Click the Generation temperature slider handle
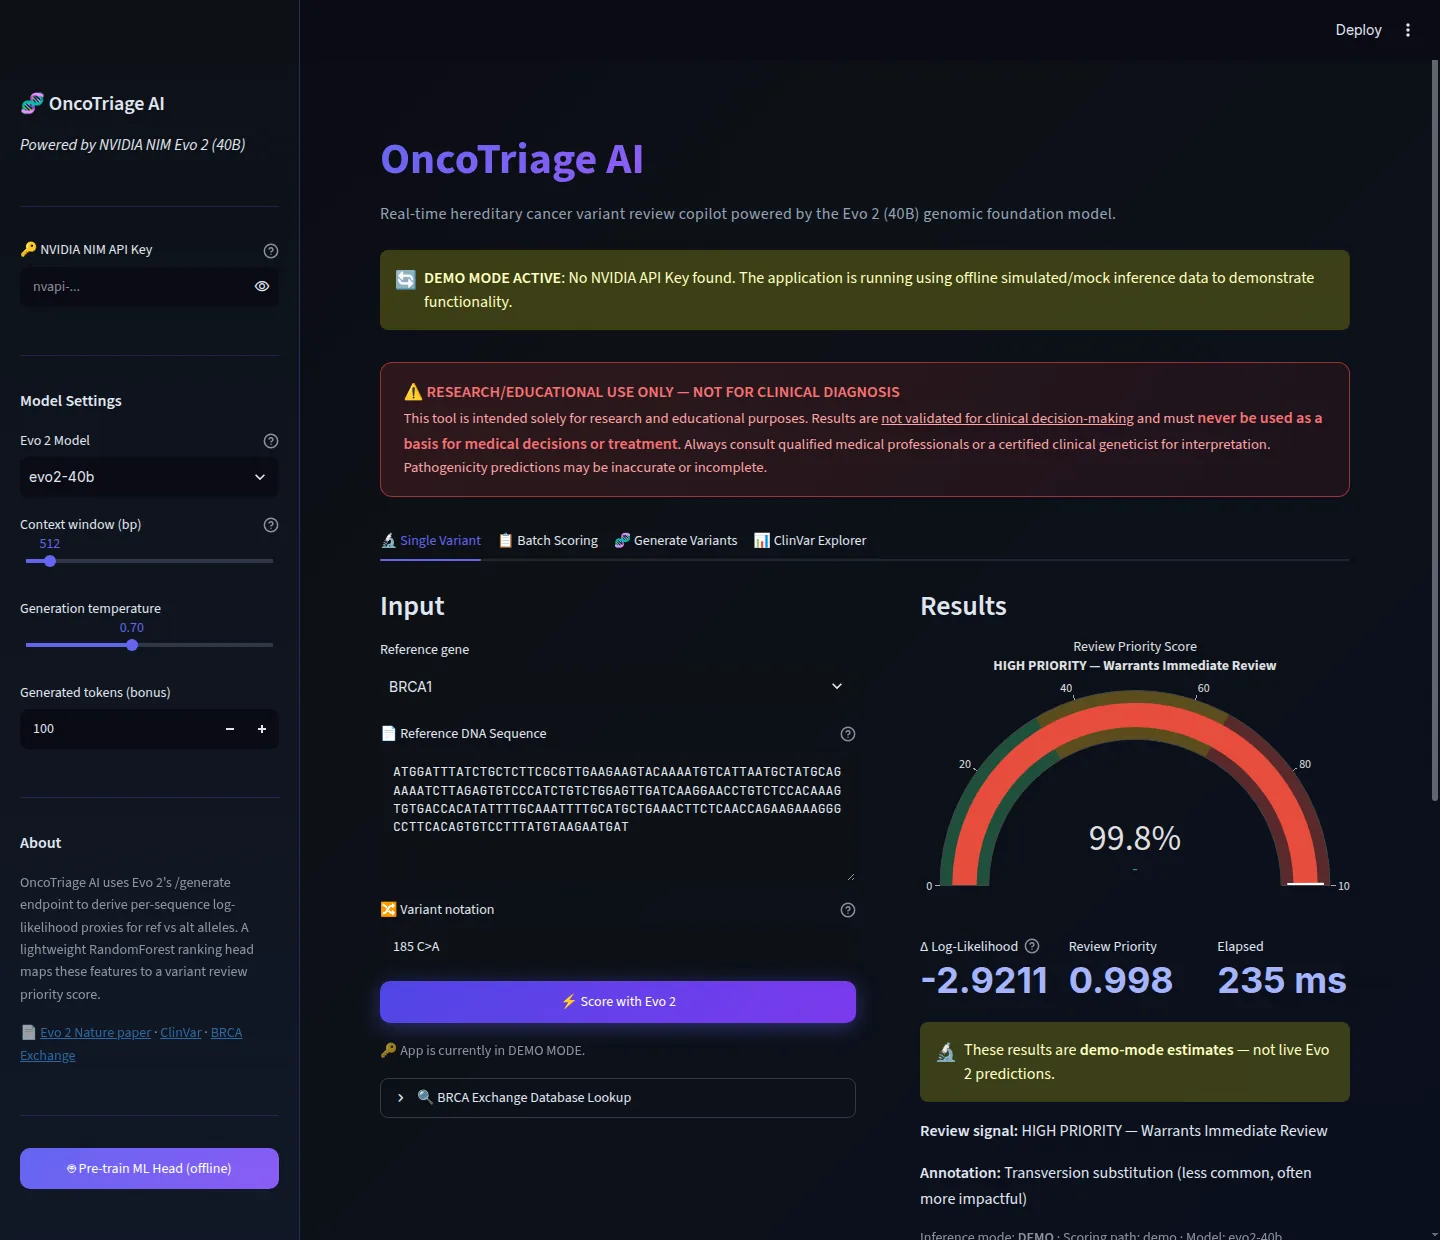Screen dimensions: 1440x1240 132,645
